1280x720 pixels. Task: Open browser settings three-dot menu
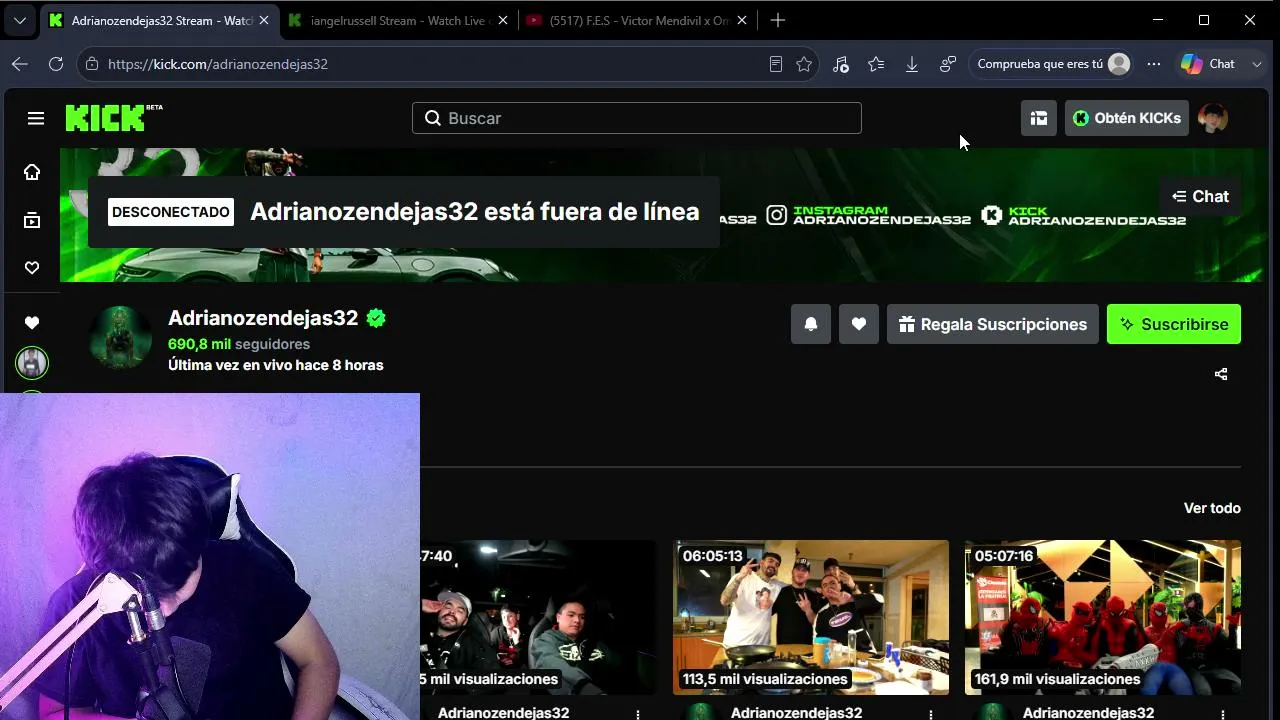[x=1154, y=64]
